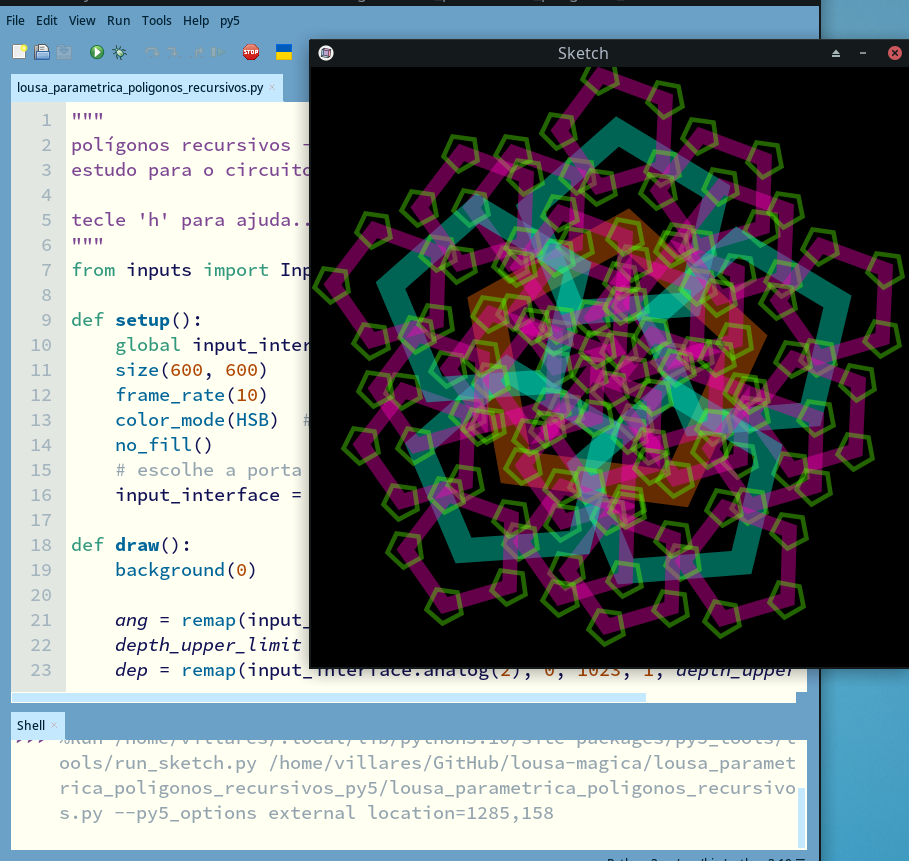Image resolution: width=909 pixels, height=861 pixels.
Task: Stop the running sketch
Action: (250, 51)
